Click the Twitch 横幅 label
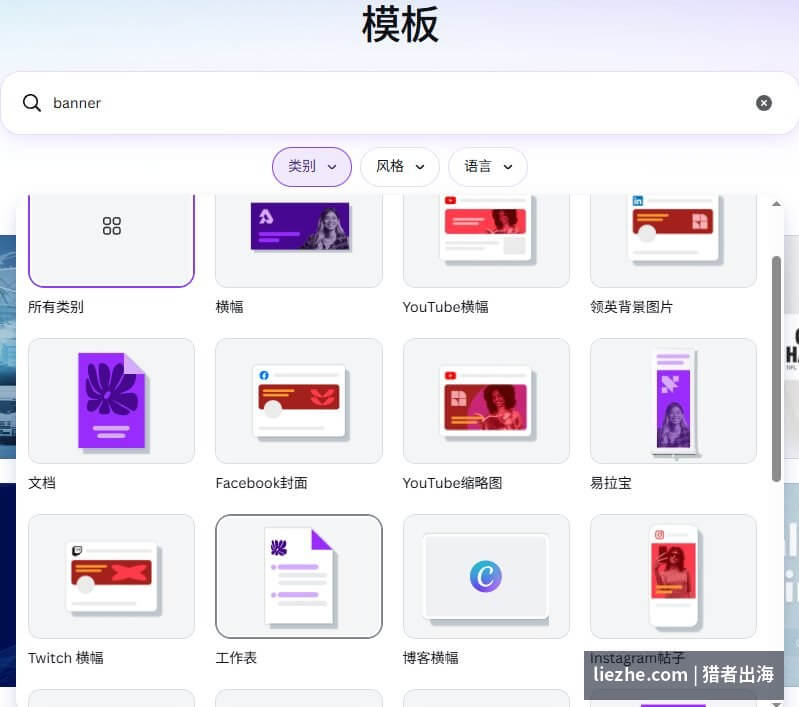 click(66, 658)
